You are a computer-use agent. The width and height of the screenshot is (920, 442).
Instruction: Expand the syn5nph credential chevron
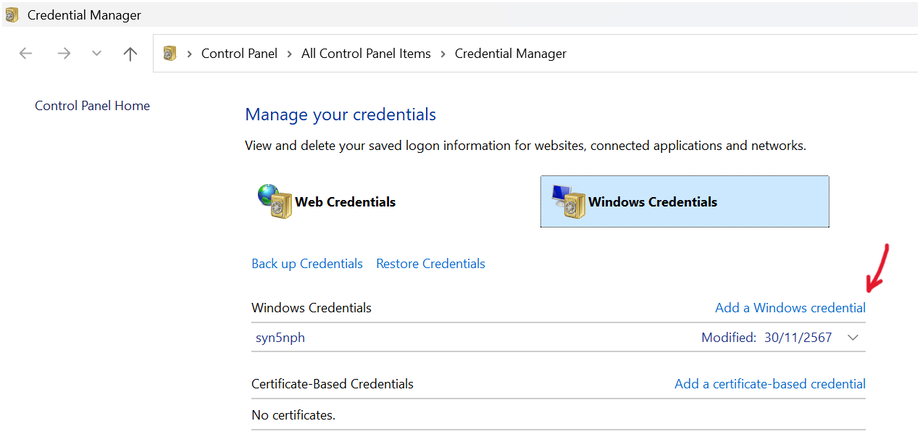tap(854, 338)
